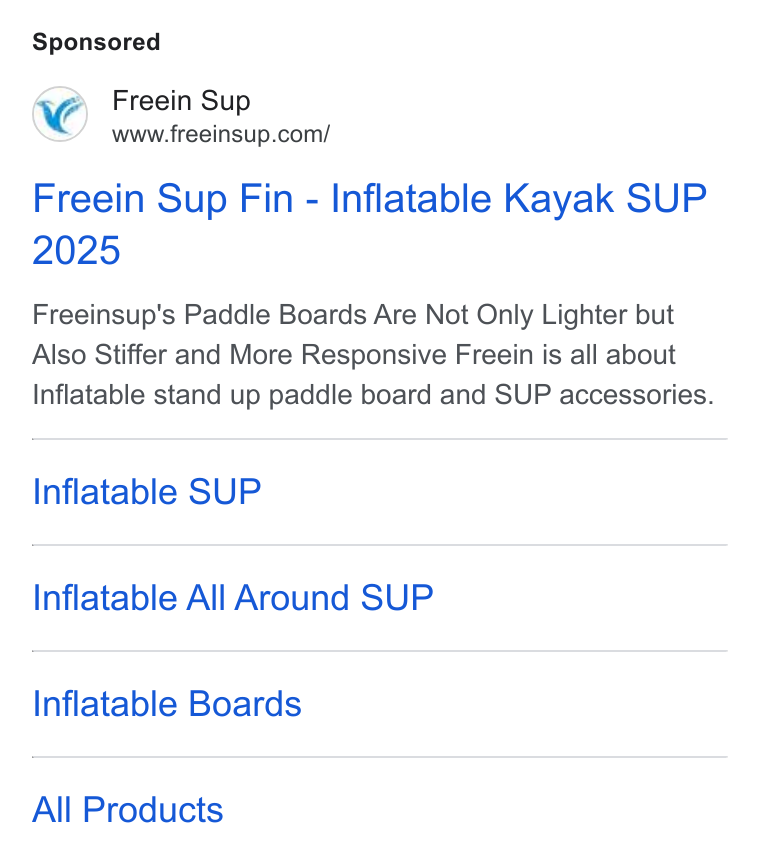Click the "2025" on the headline's second line
This screenshot has width=760, height=862.
click(x=76, y=250)
